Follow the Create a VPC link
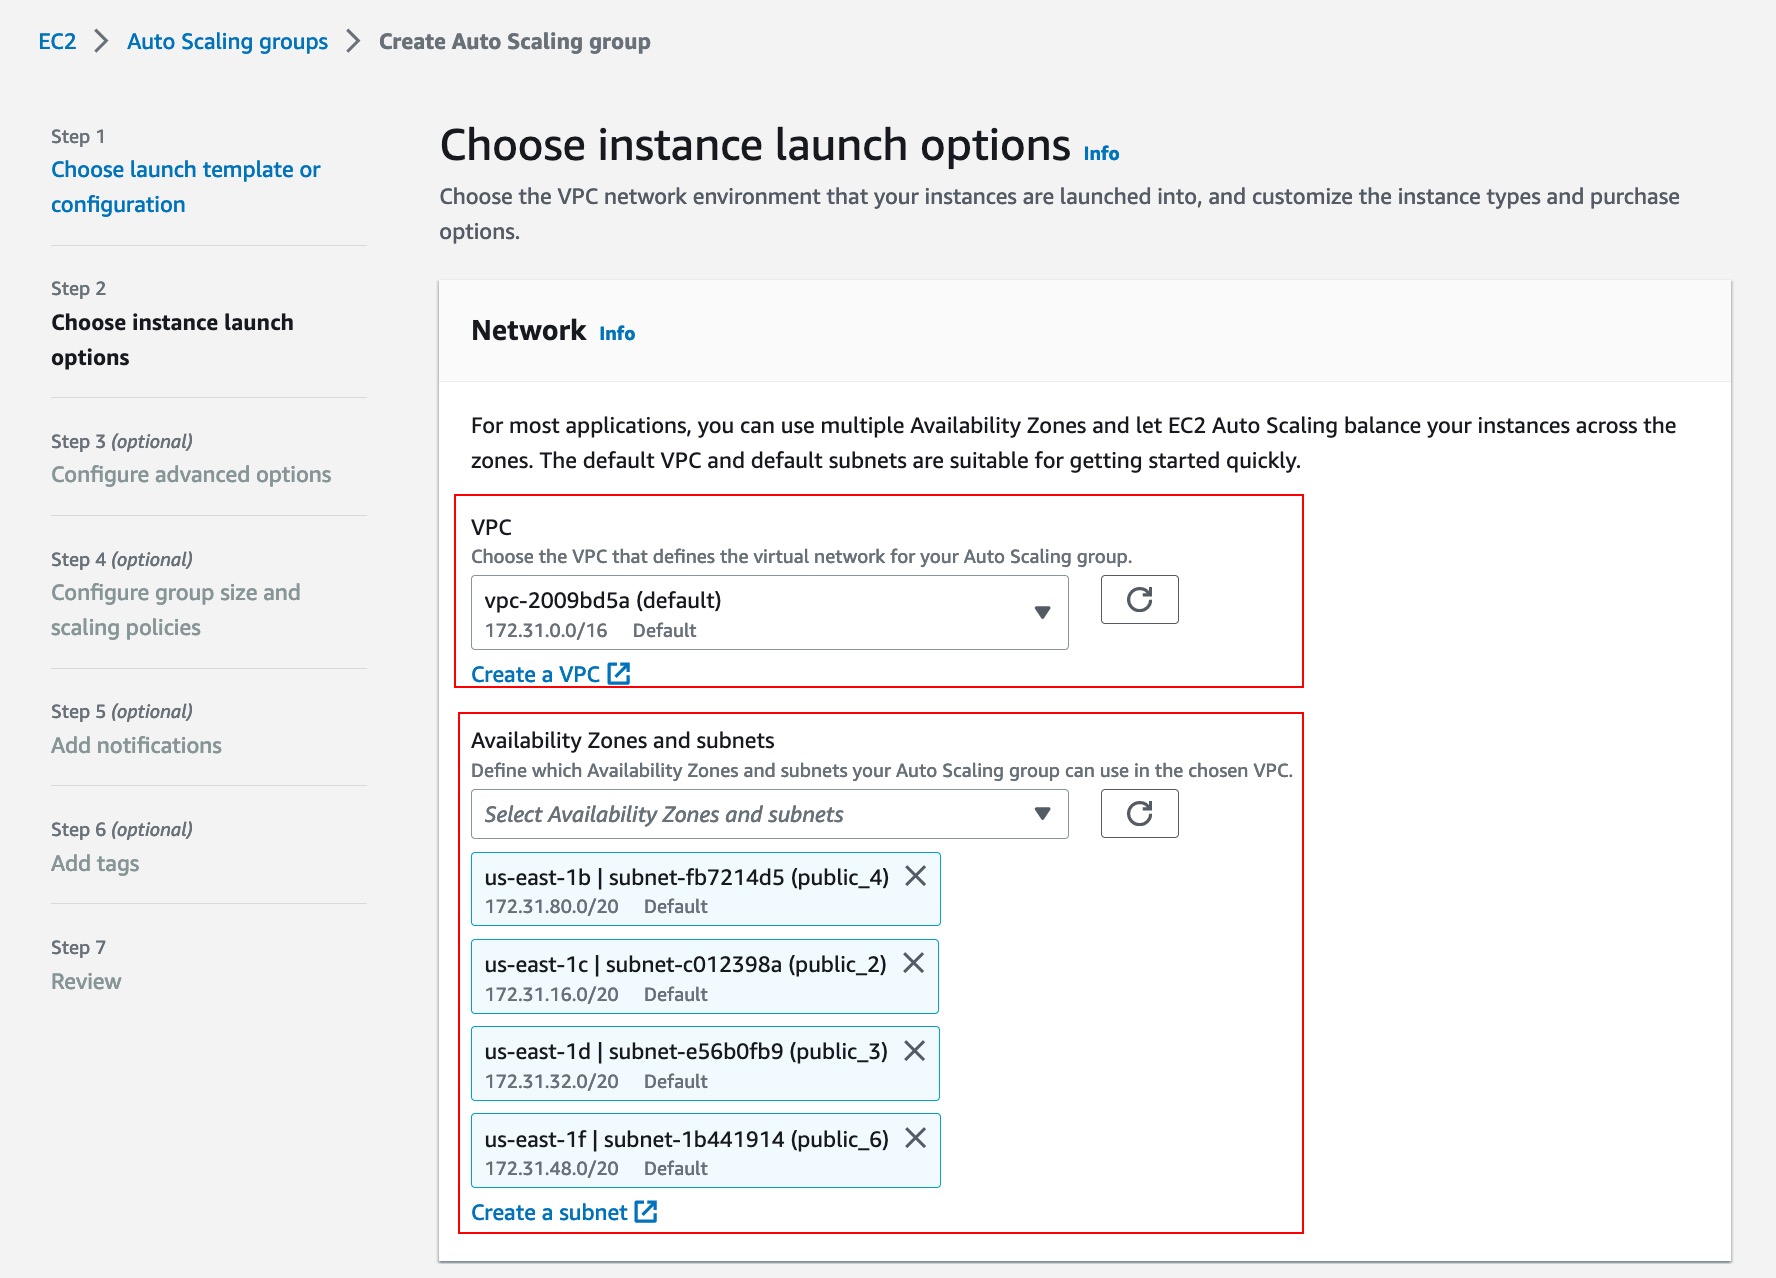The width and height of the screenshot is (1776, 1278). pos(550,674)
